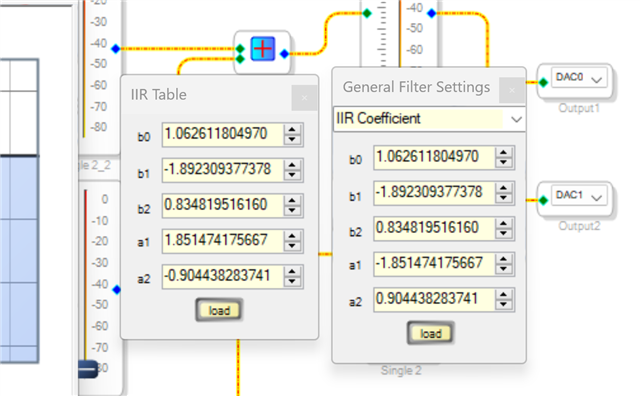Image resolution: width=640 pixels, height=396 pixels.
Task: Decrement b2 in General Filter Settings
Action: (504, 234)
